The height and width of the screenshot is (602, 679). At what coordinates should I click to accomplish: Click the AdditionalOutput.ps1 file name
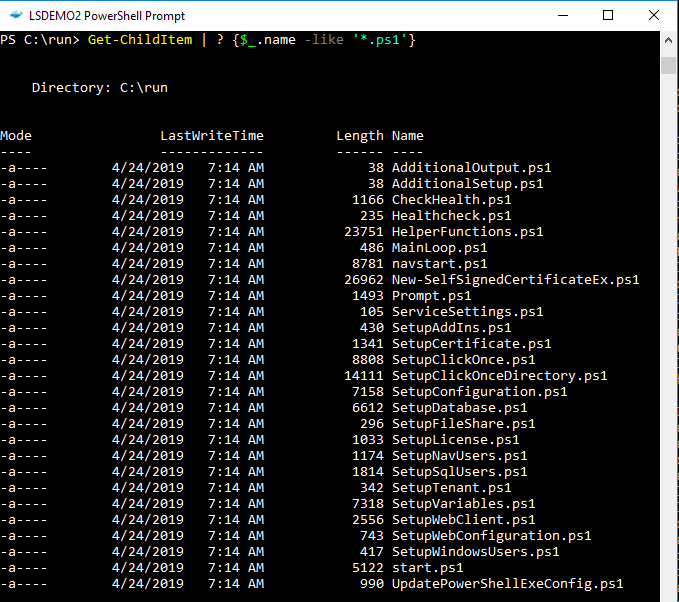[471, 168]
